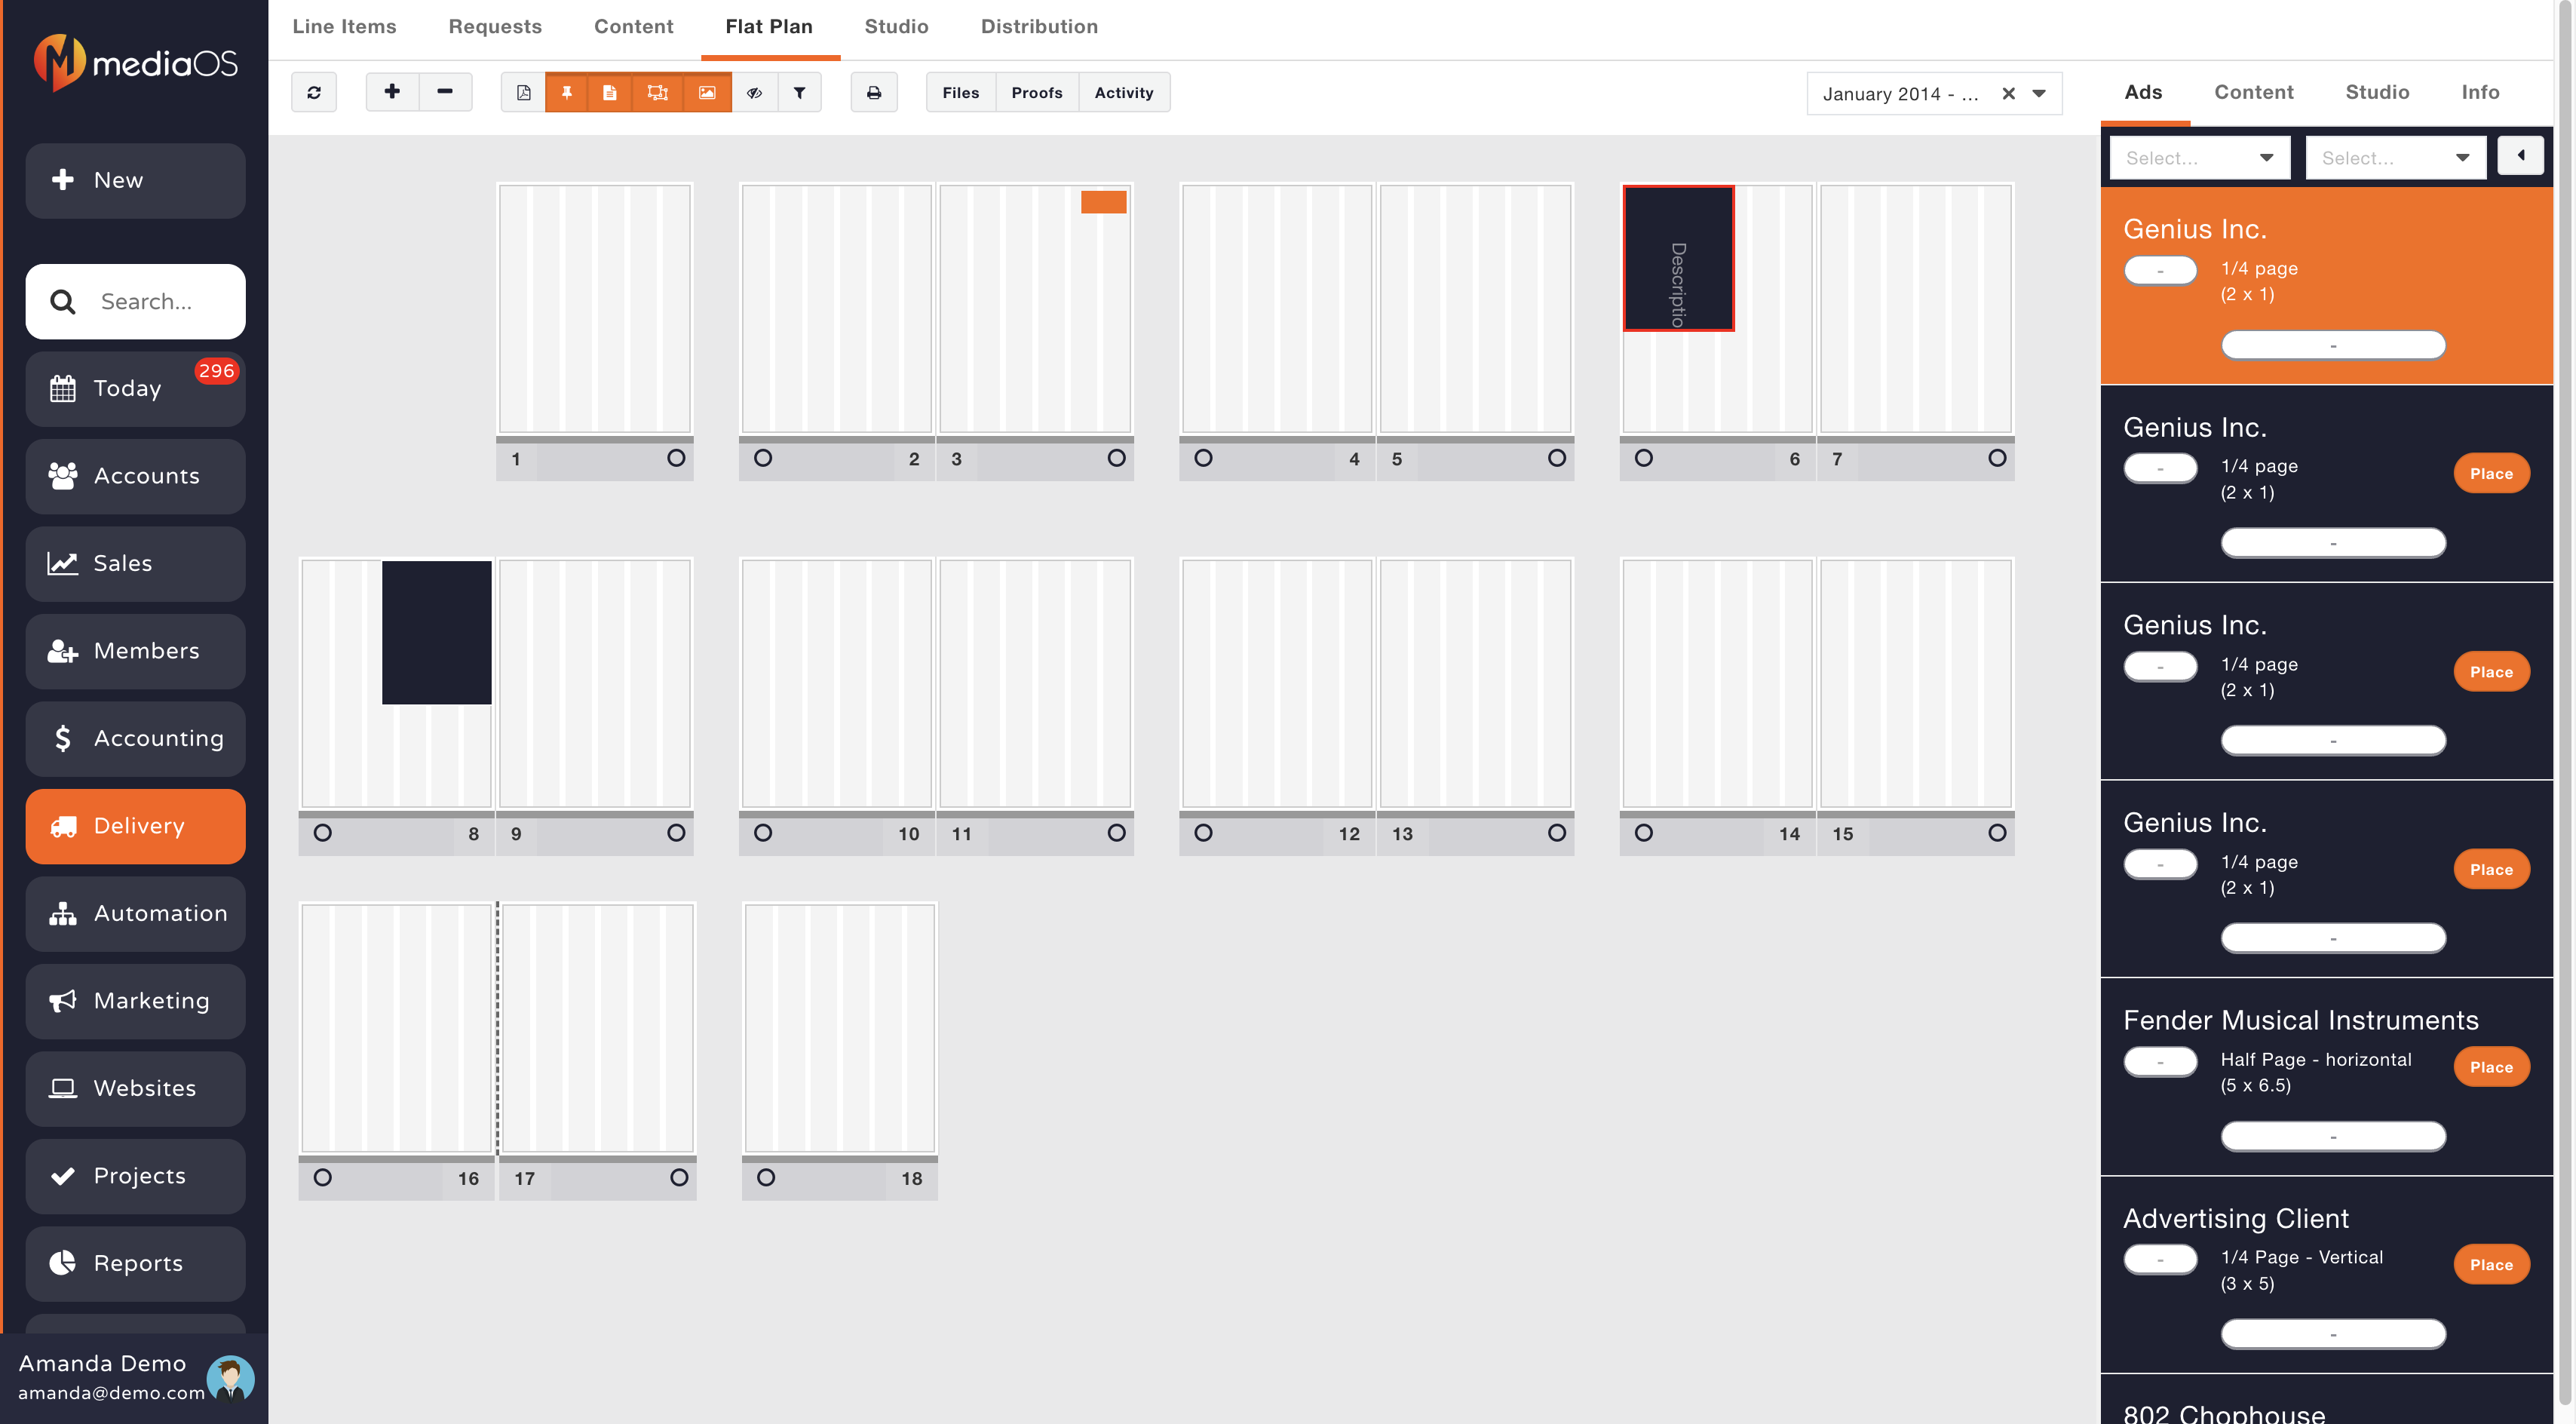Click the minus remove page button
This screenshot has height=1424, width=2576.
click(x=445, y=92)
